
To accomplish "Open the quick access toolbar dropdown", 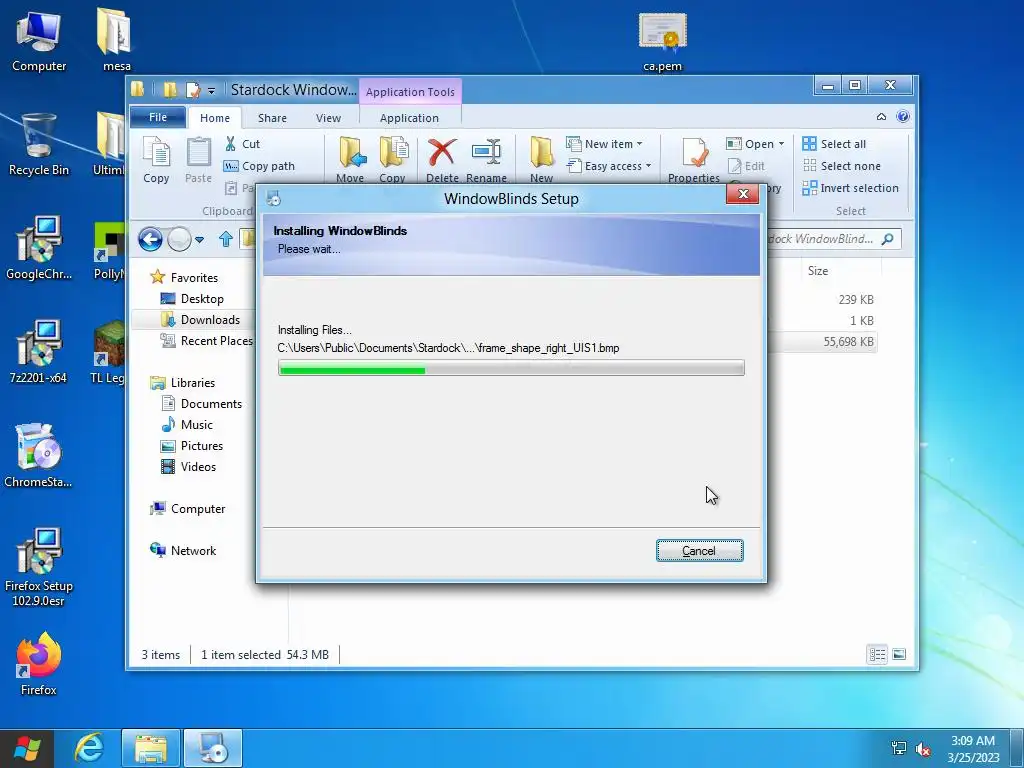I will (x=211, y=91).
